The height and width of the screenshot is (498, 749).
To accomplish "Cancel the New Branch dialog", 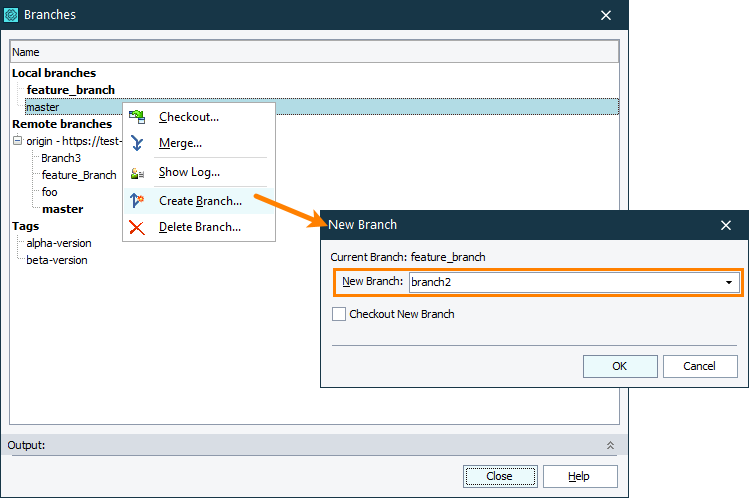I will click(x=700, y=366).
